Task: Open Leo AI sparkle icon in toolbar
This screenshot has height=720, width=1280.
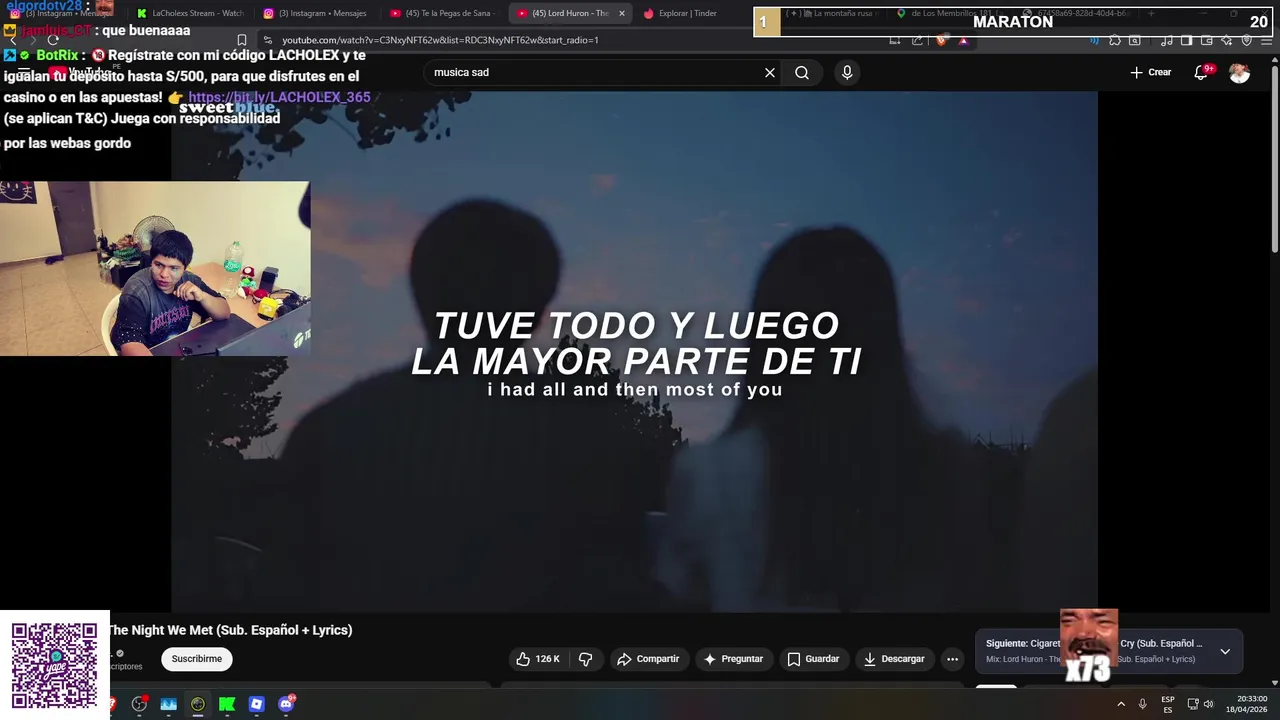Action: (x=1226, y=40)
